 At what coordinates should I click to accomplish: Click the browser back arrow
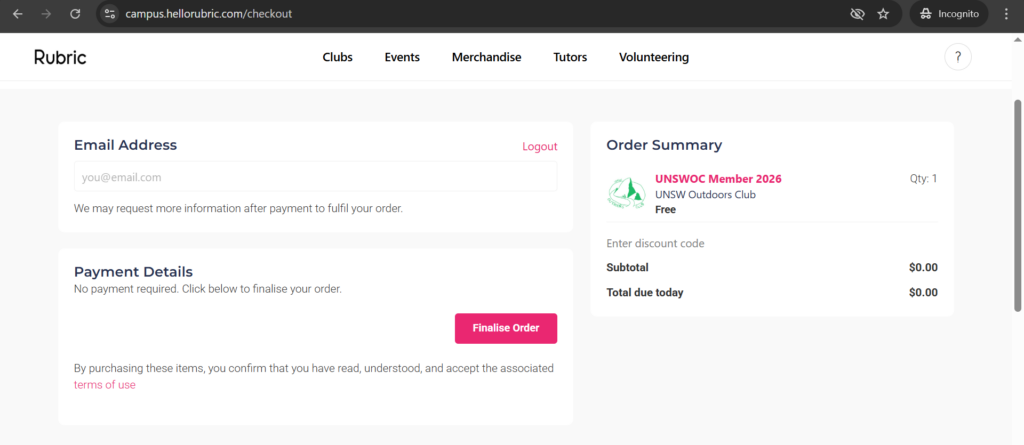tap(17, 15)
